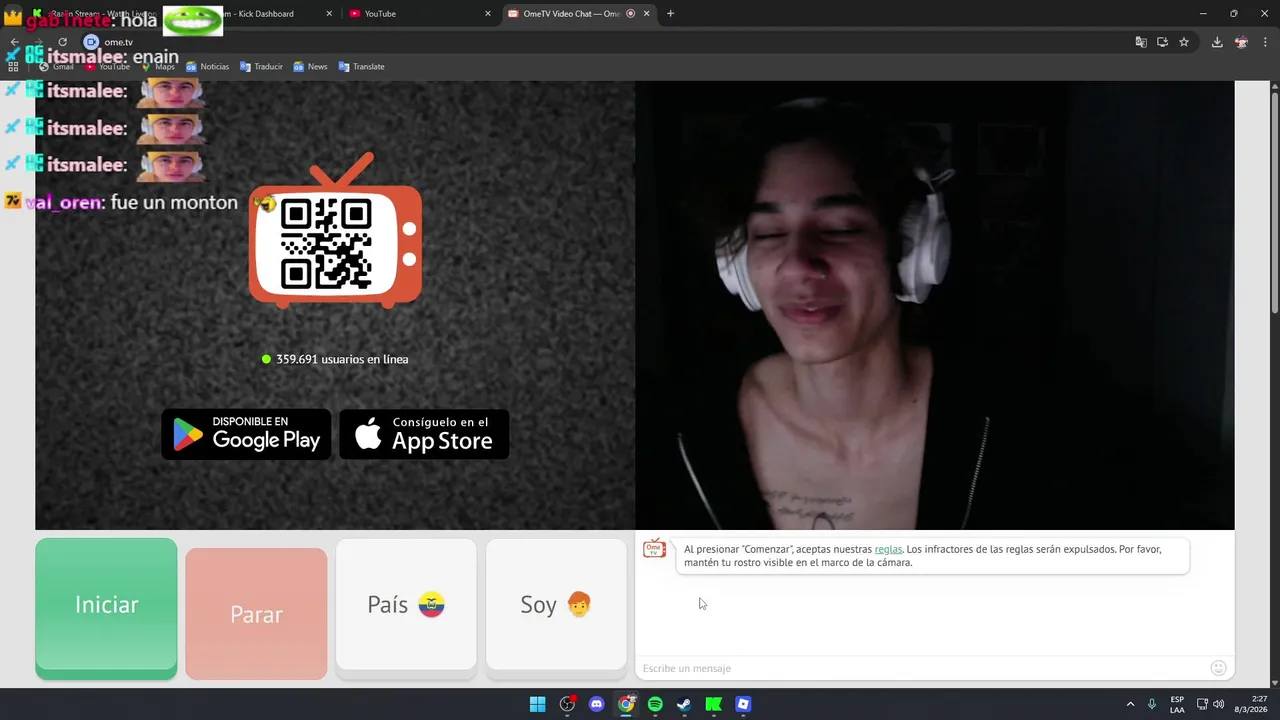
Task: Expand the system tray hidden icons chevron
Action: (x=1130, y=704)
